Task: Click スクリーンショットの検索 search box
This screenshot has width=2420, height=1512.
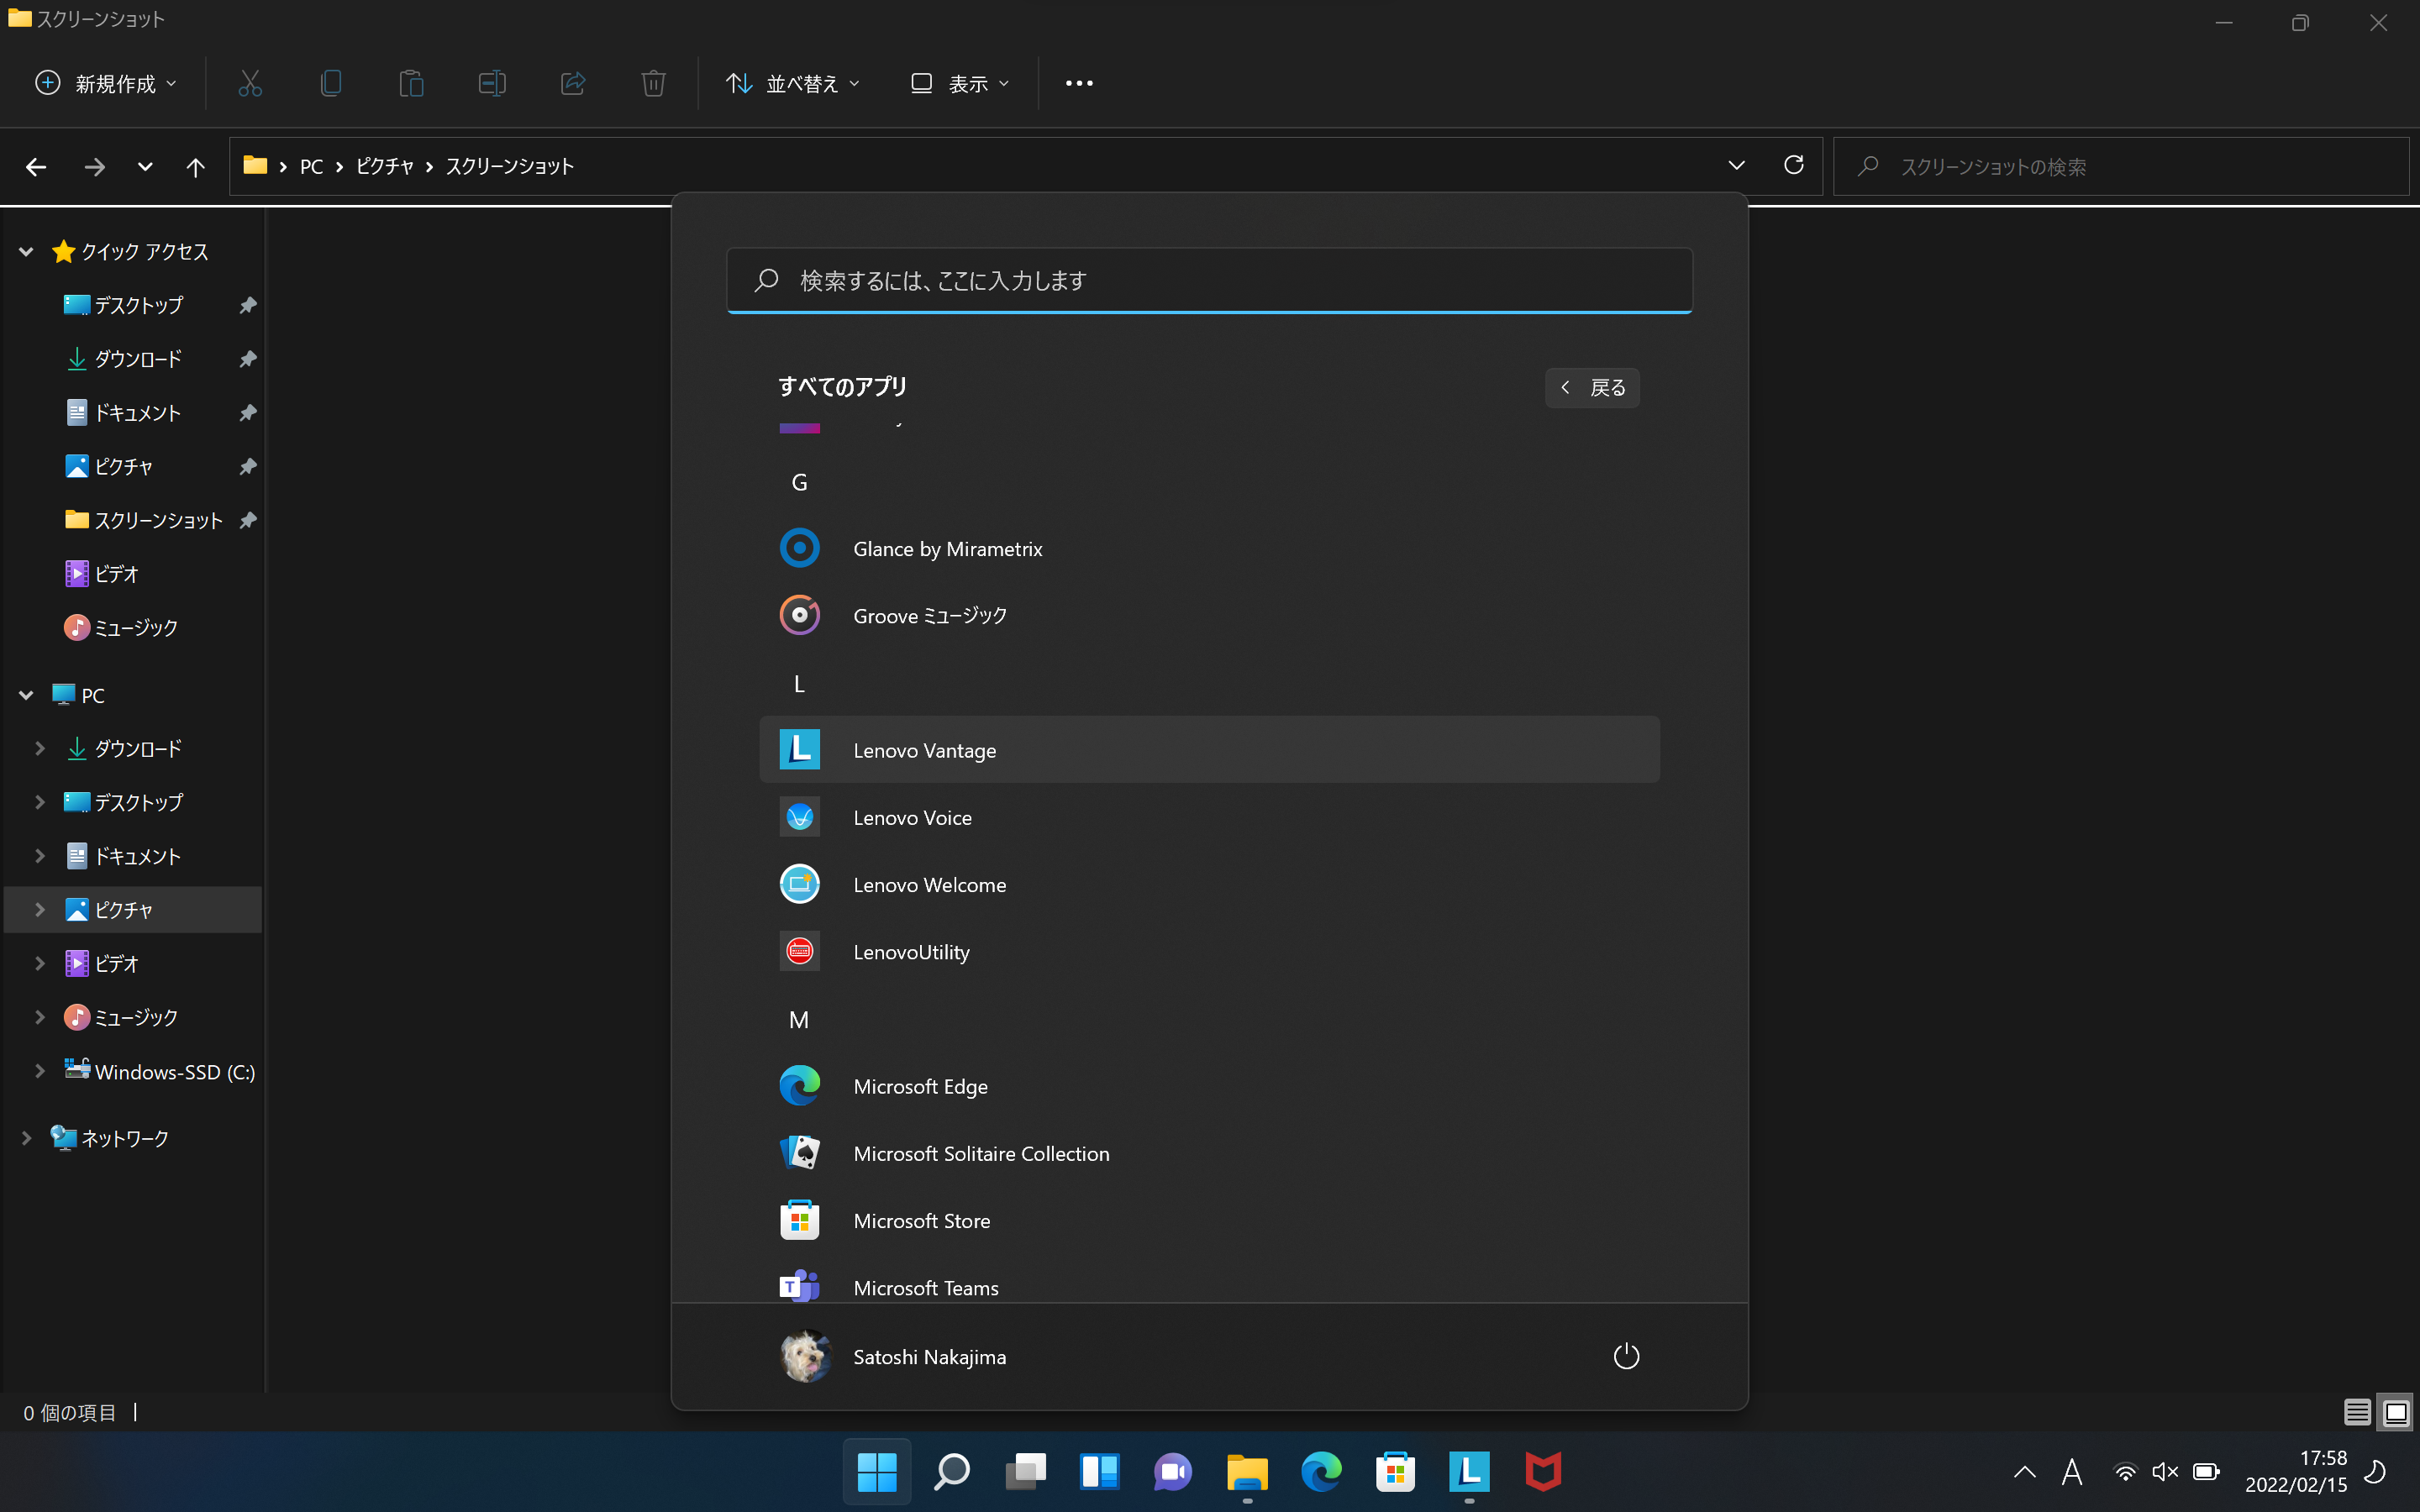Action: pyautogui.click(x=2121, y=167)
